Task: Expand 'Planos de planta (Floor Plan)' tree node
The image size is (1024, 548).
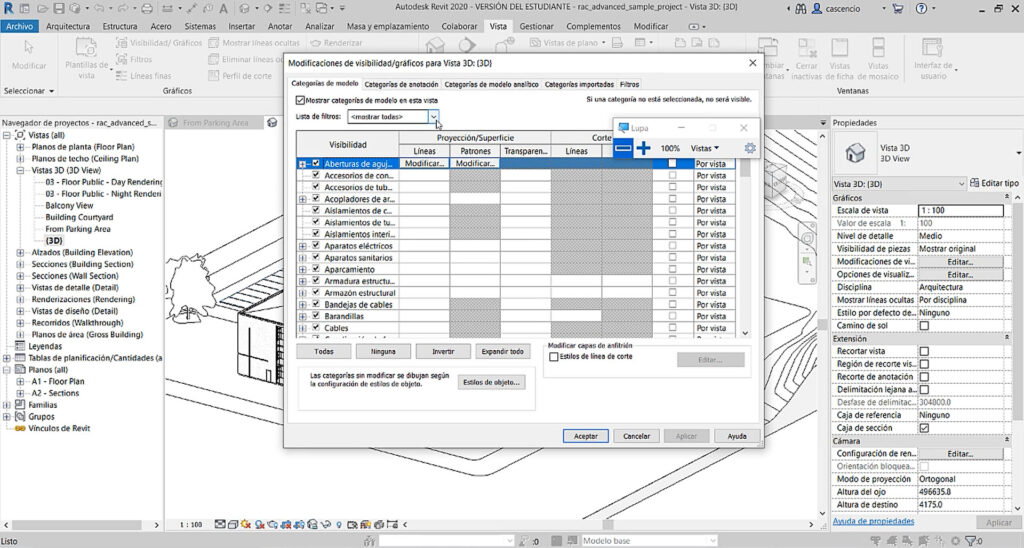Action: [x=21, y=147]
